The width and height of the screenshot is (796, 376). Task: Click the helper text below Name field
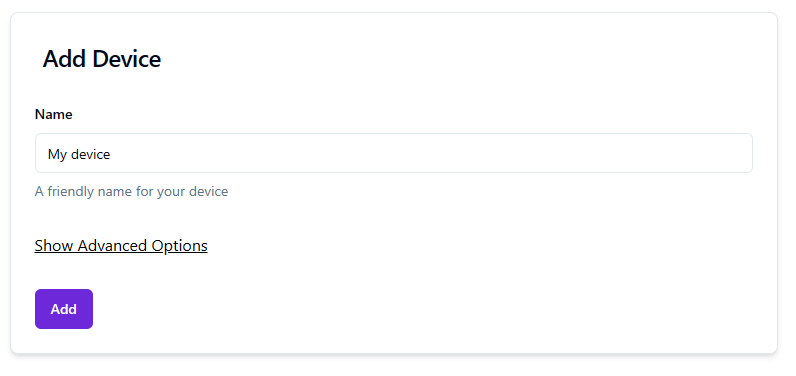tap(131, 191)
